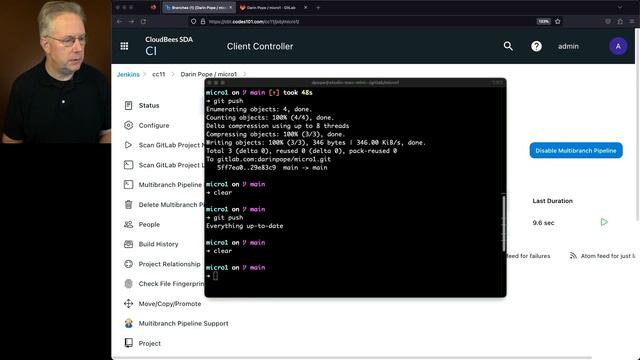Viewport: 640px width, 360px height.
Task: Click the terminal command prompt cursor
Action: 216,276
